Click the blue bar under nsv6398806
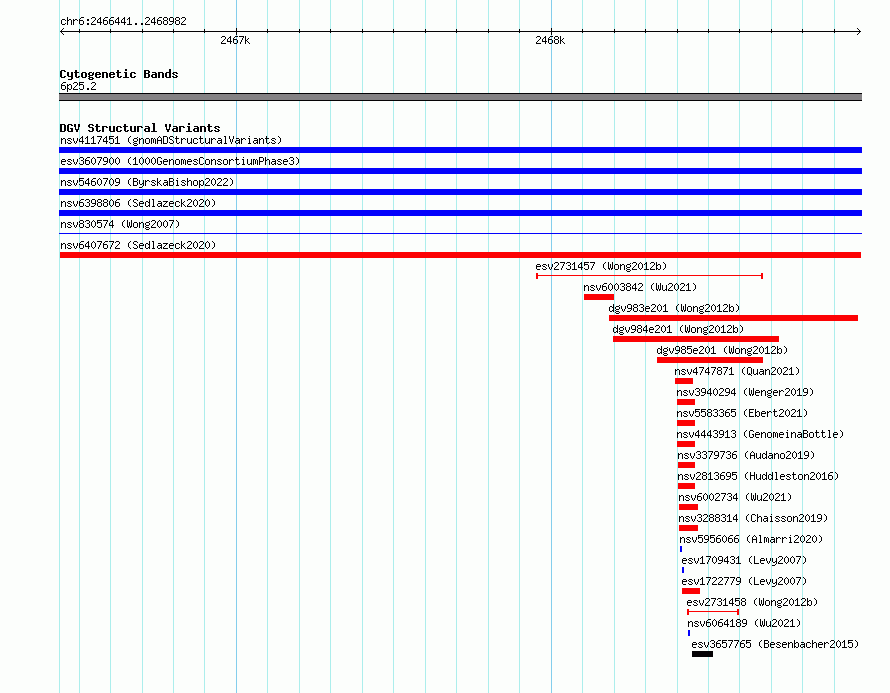Screen dimensions: 890x693 [460, 213]
